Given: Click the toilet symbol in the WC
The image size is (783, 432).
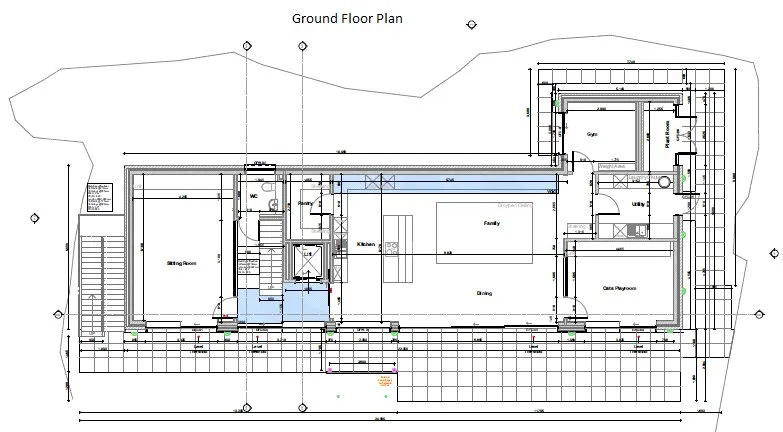Looking at the screenshot, I should point(268,187).
